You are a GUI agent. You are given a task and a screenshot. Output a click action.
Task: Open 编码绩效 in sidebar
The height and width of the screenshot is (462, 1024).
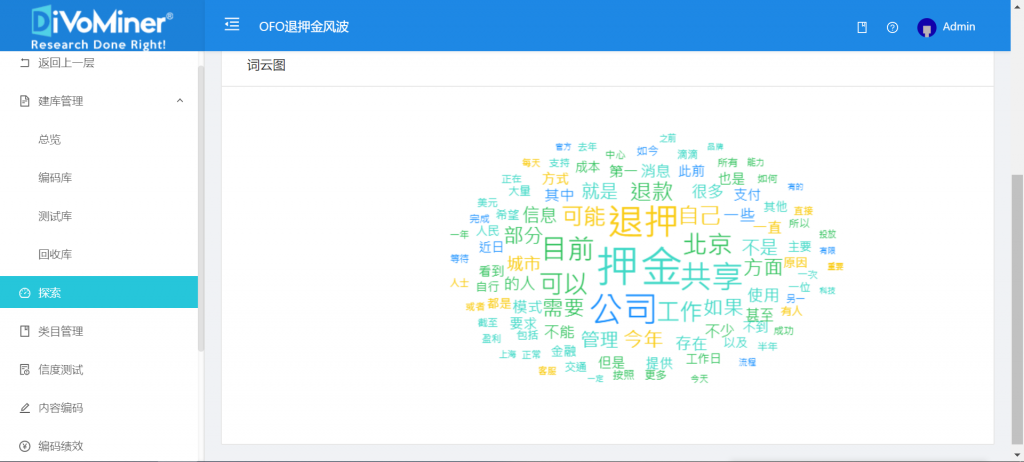point(61,446)
